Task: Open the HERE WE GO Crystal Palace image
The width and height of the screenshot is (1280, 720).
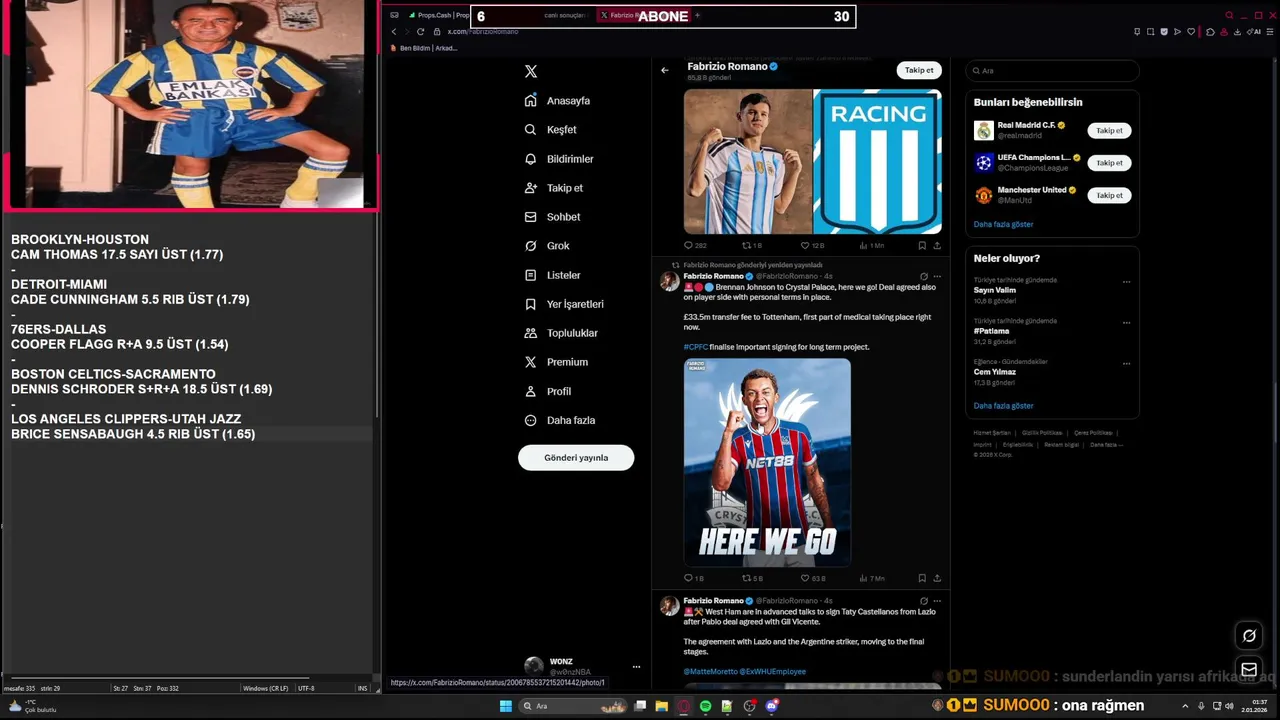Action: (767, 462)
